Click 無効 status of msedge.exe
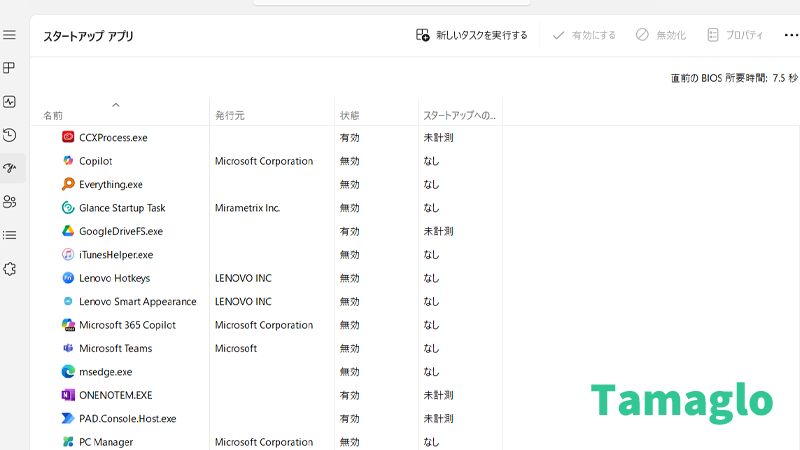 click(349, 372)
